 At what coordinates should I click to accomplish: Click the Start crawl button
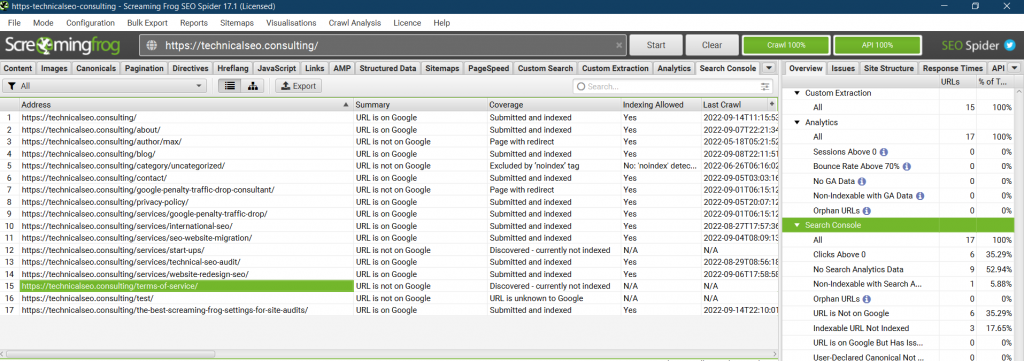tap(656, 46)
